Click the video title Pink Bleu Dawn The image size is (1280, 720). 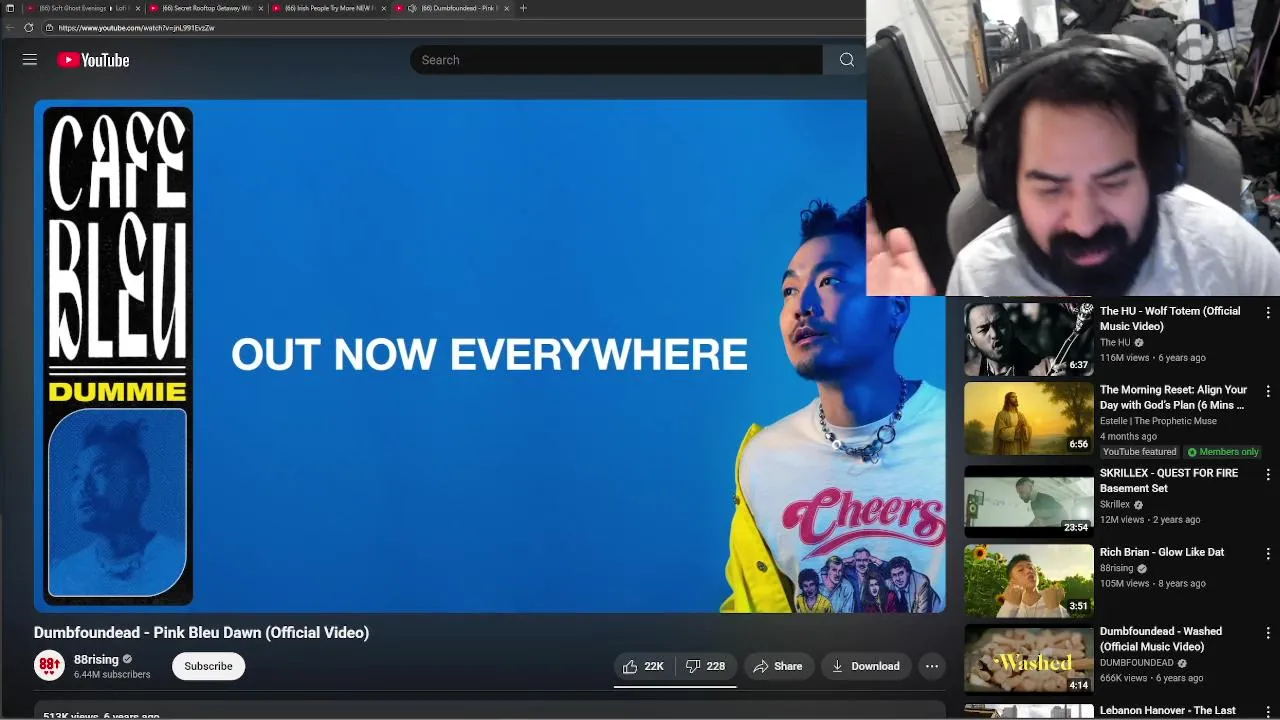[x=201, y=632]
